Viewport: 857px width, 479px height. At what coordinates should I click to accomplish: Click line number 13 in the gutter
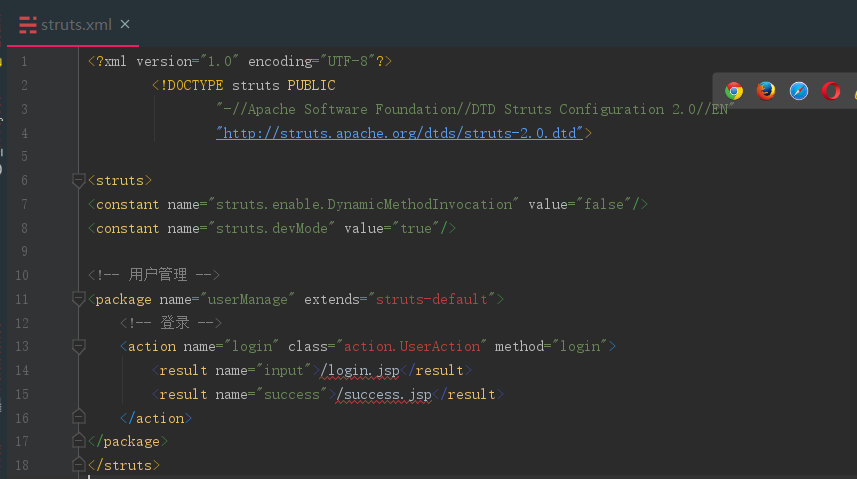tap(22, 346)
